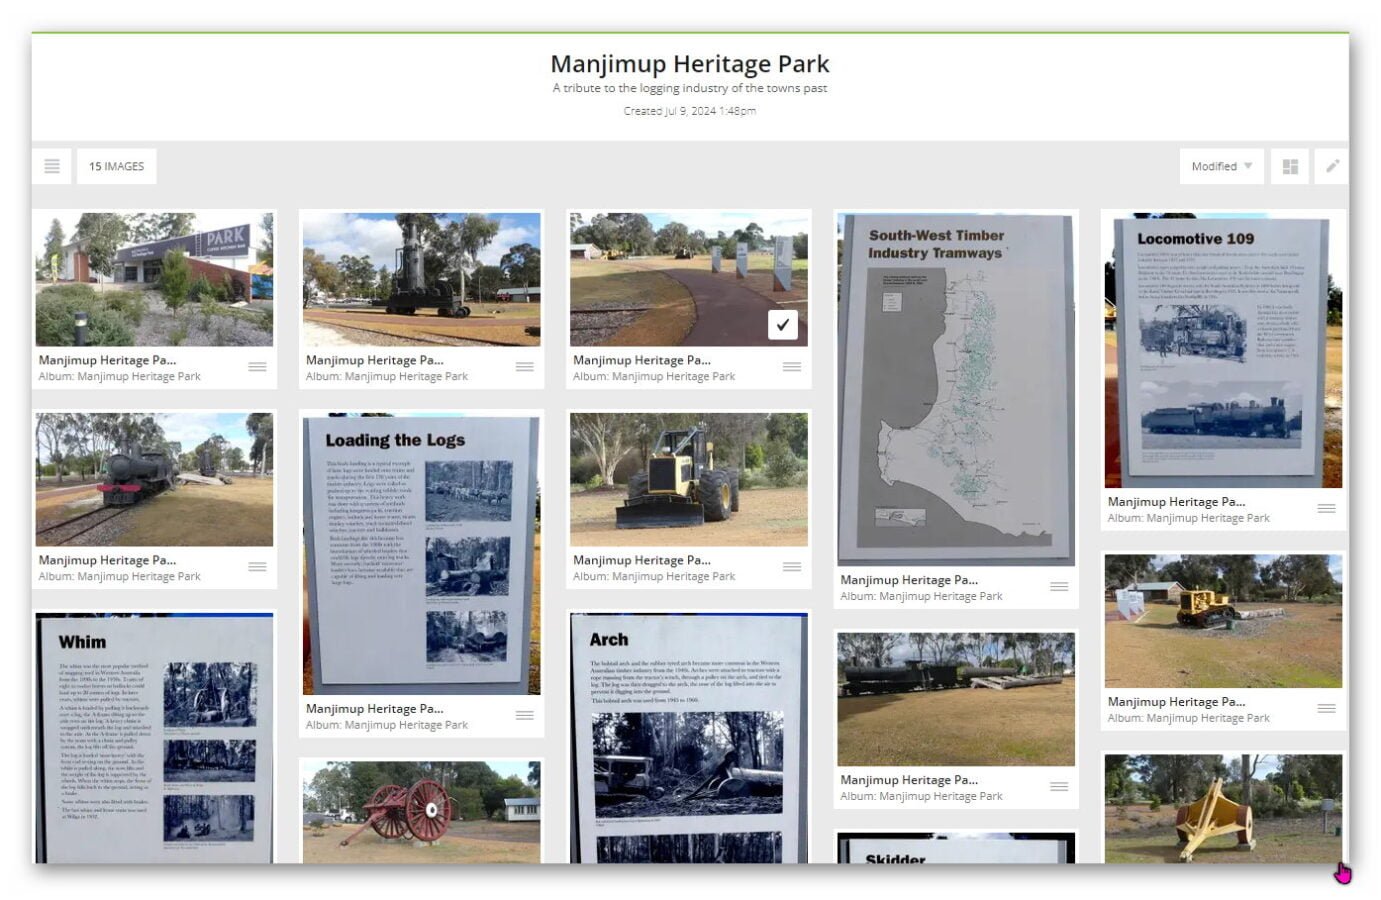Viewport: 1381px width, 900px height.
Task: Select the red wagon wheel whim photo
Action: pos(421,810)
